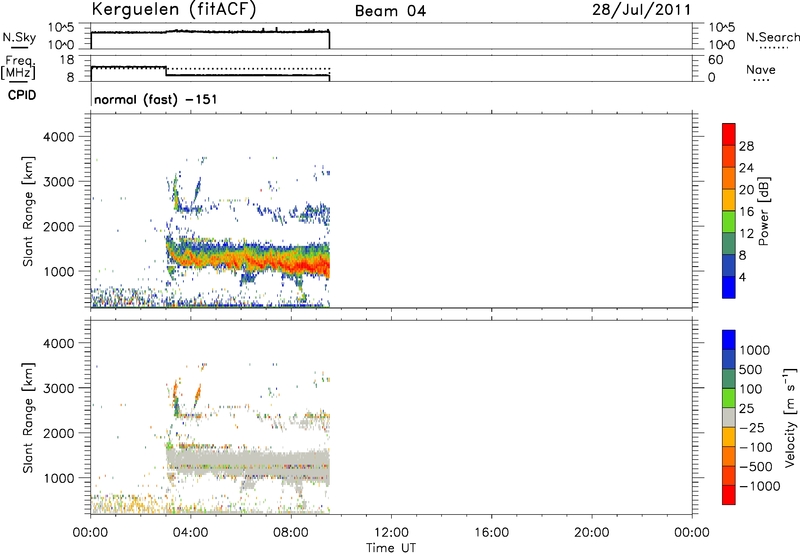Viewport: 800px width, 554px height.
Task: Select the "Time UT" axis title
Action: (391, 548)
